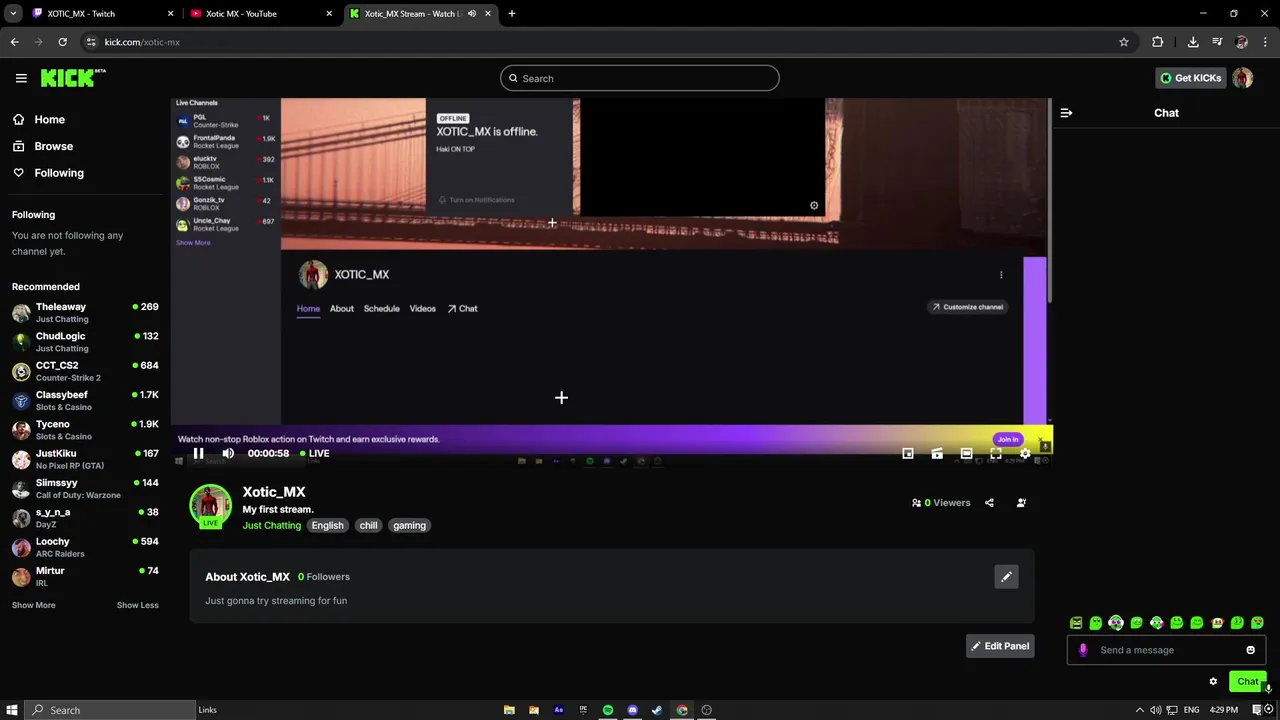Reload the current page
The width and height of the screenshot is (1280, 720).
point(62,42)
